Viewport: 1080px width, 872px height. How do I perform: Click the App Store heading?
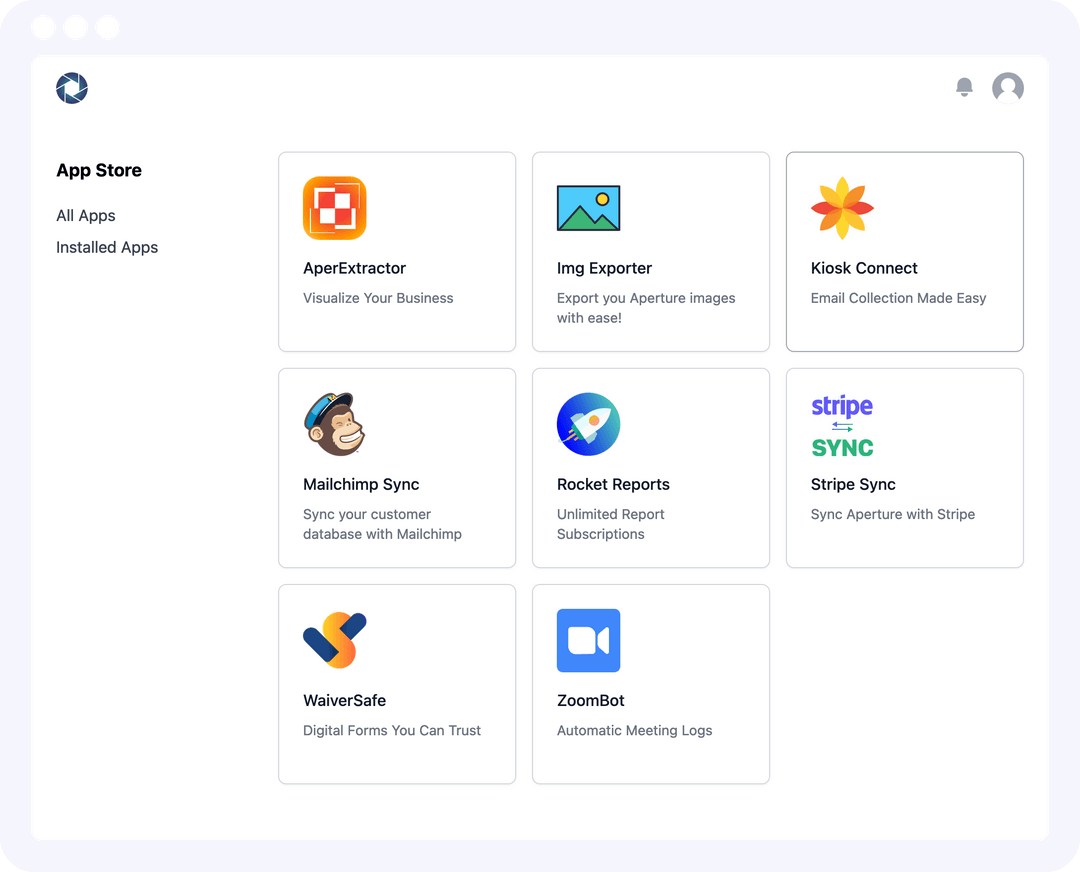[x=99, y=170]
